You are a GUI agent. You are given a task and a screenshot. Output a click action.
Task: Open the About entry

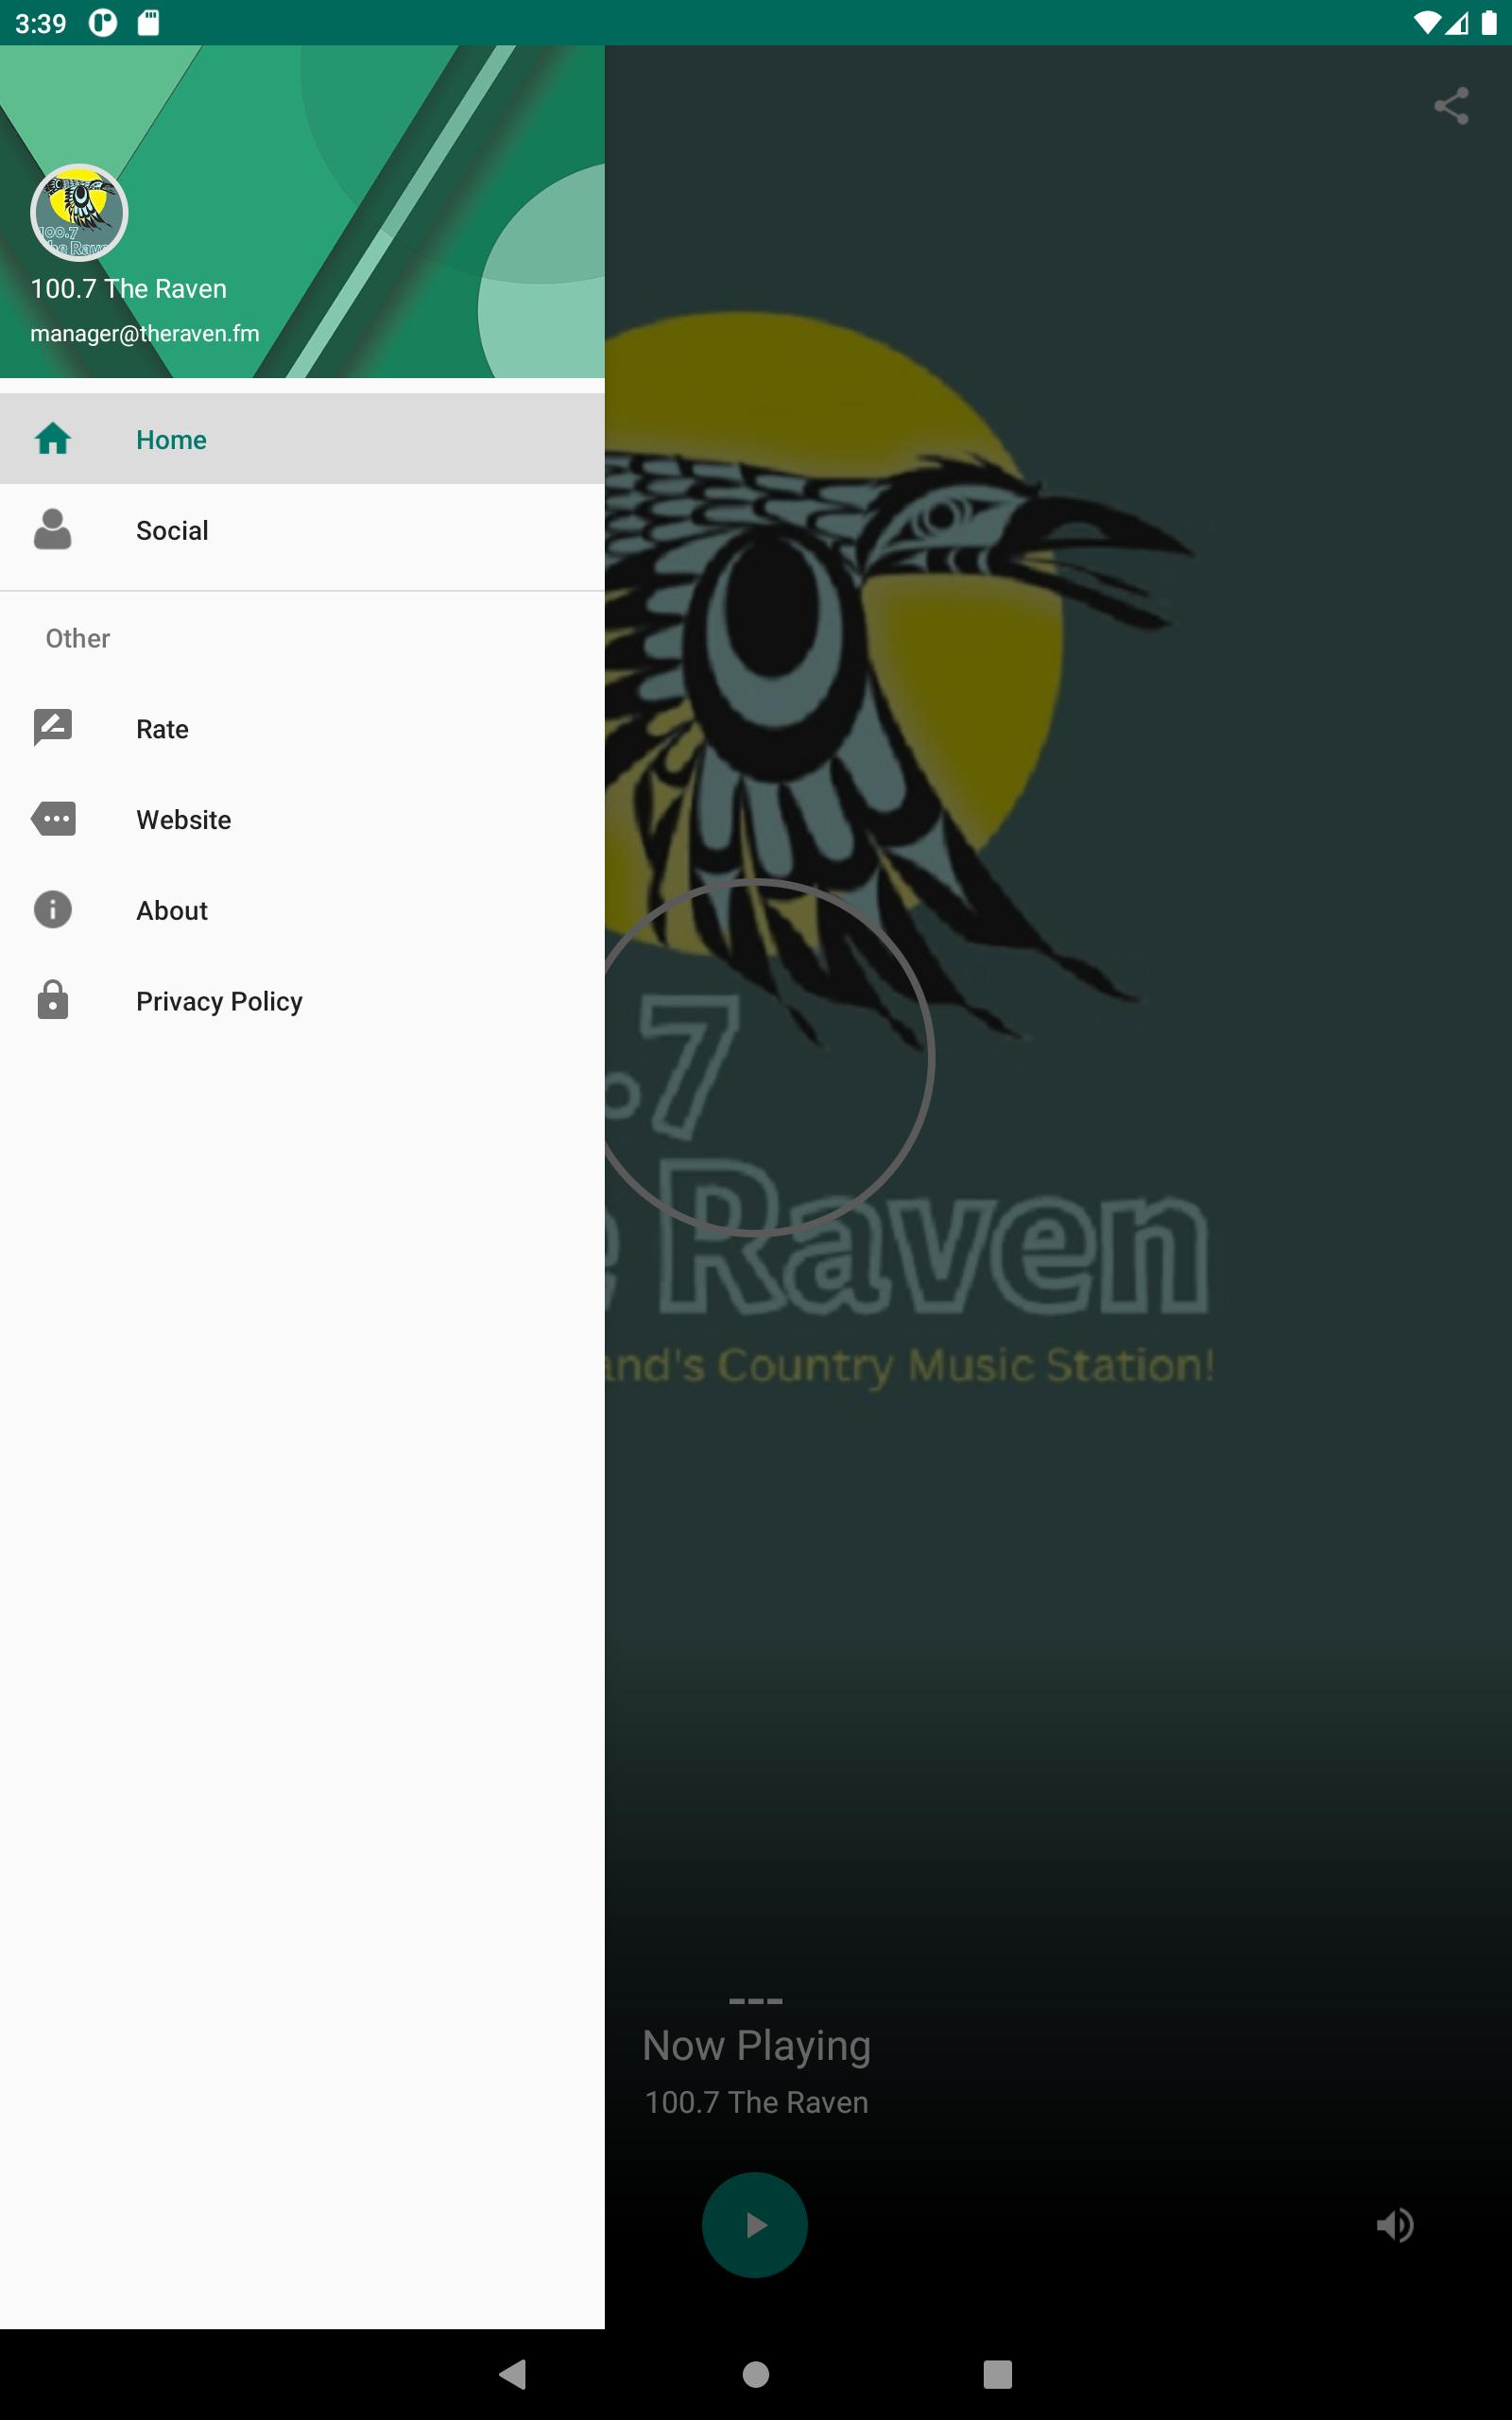point(302,910)
